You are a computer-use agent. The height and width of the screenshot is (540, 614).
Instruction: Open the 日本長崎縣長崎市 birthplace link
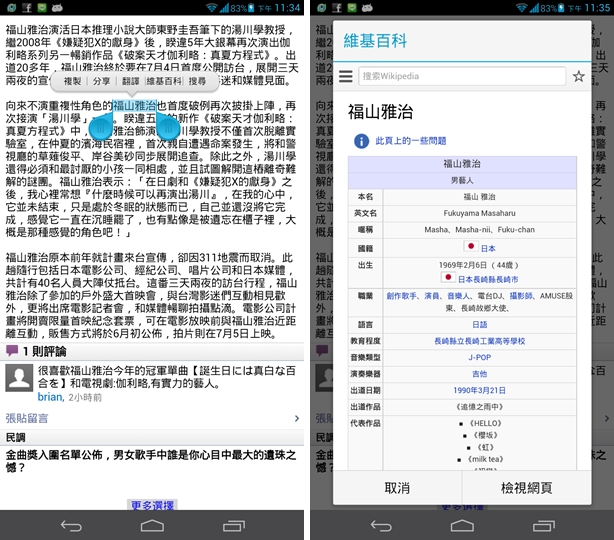tap(488, 279)
